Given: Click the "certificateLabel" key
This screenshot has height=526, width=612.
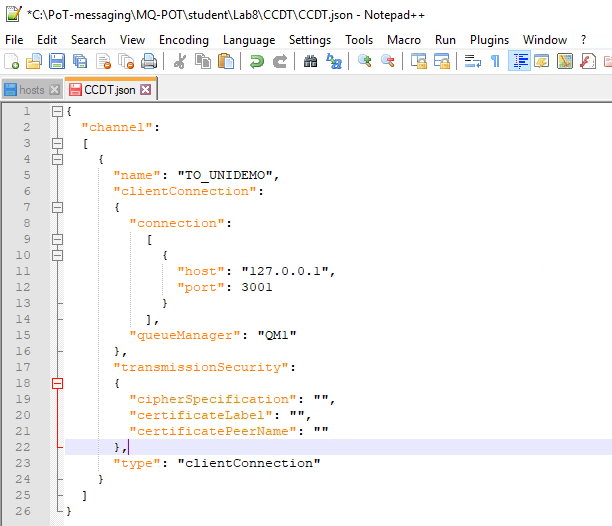Looking at the screenshot, I should 201,415.
